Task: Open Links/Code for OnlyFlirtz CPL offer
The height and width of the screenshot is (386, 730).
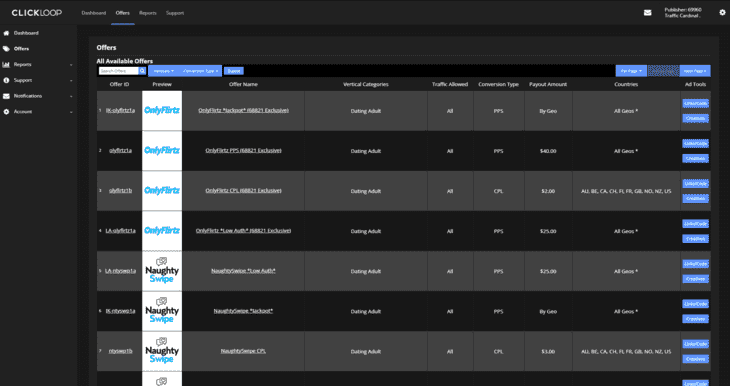Action: (696, 183)
